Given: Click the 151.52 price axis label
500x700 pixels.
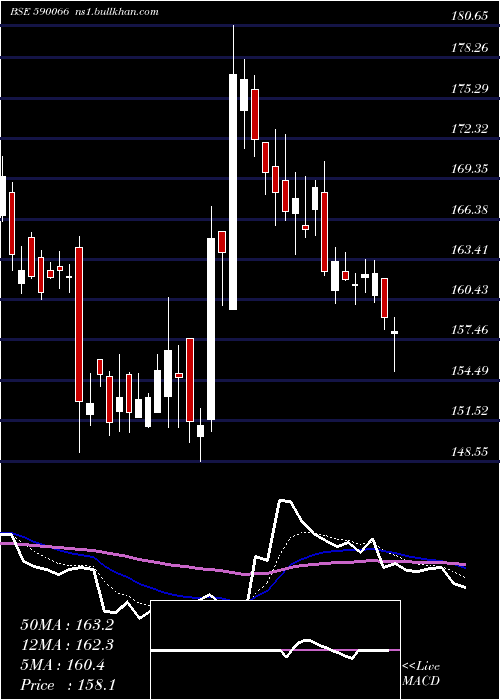Looking at the screenshot, I should (469, 411).
